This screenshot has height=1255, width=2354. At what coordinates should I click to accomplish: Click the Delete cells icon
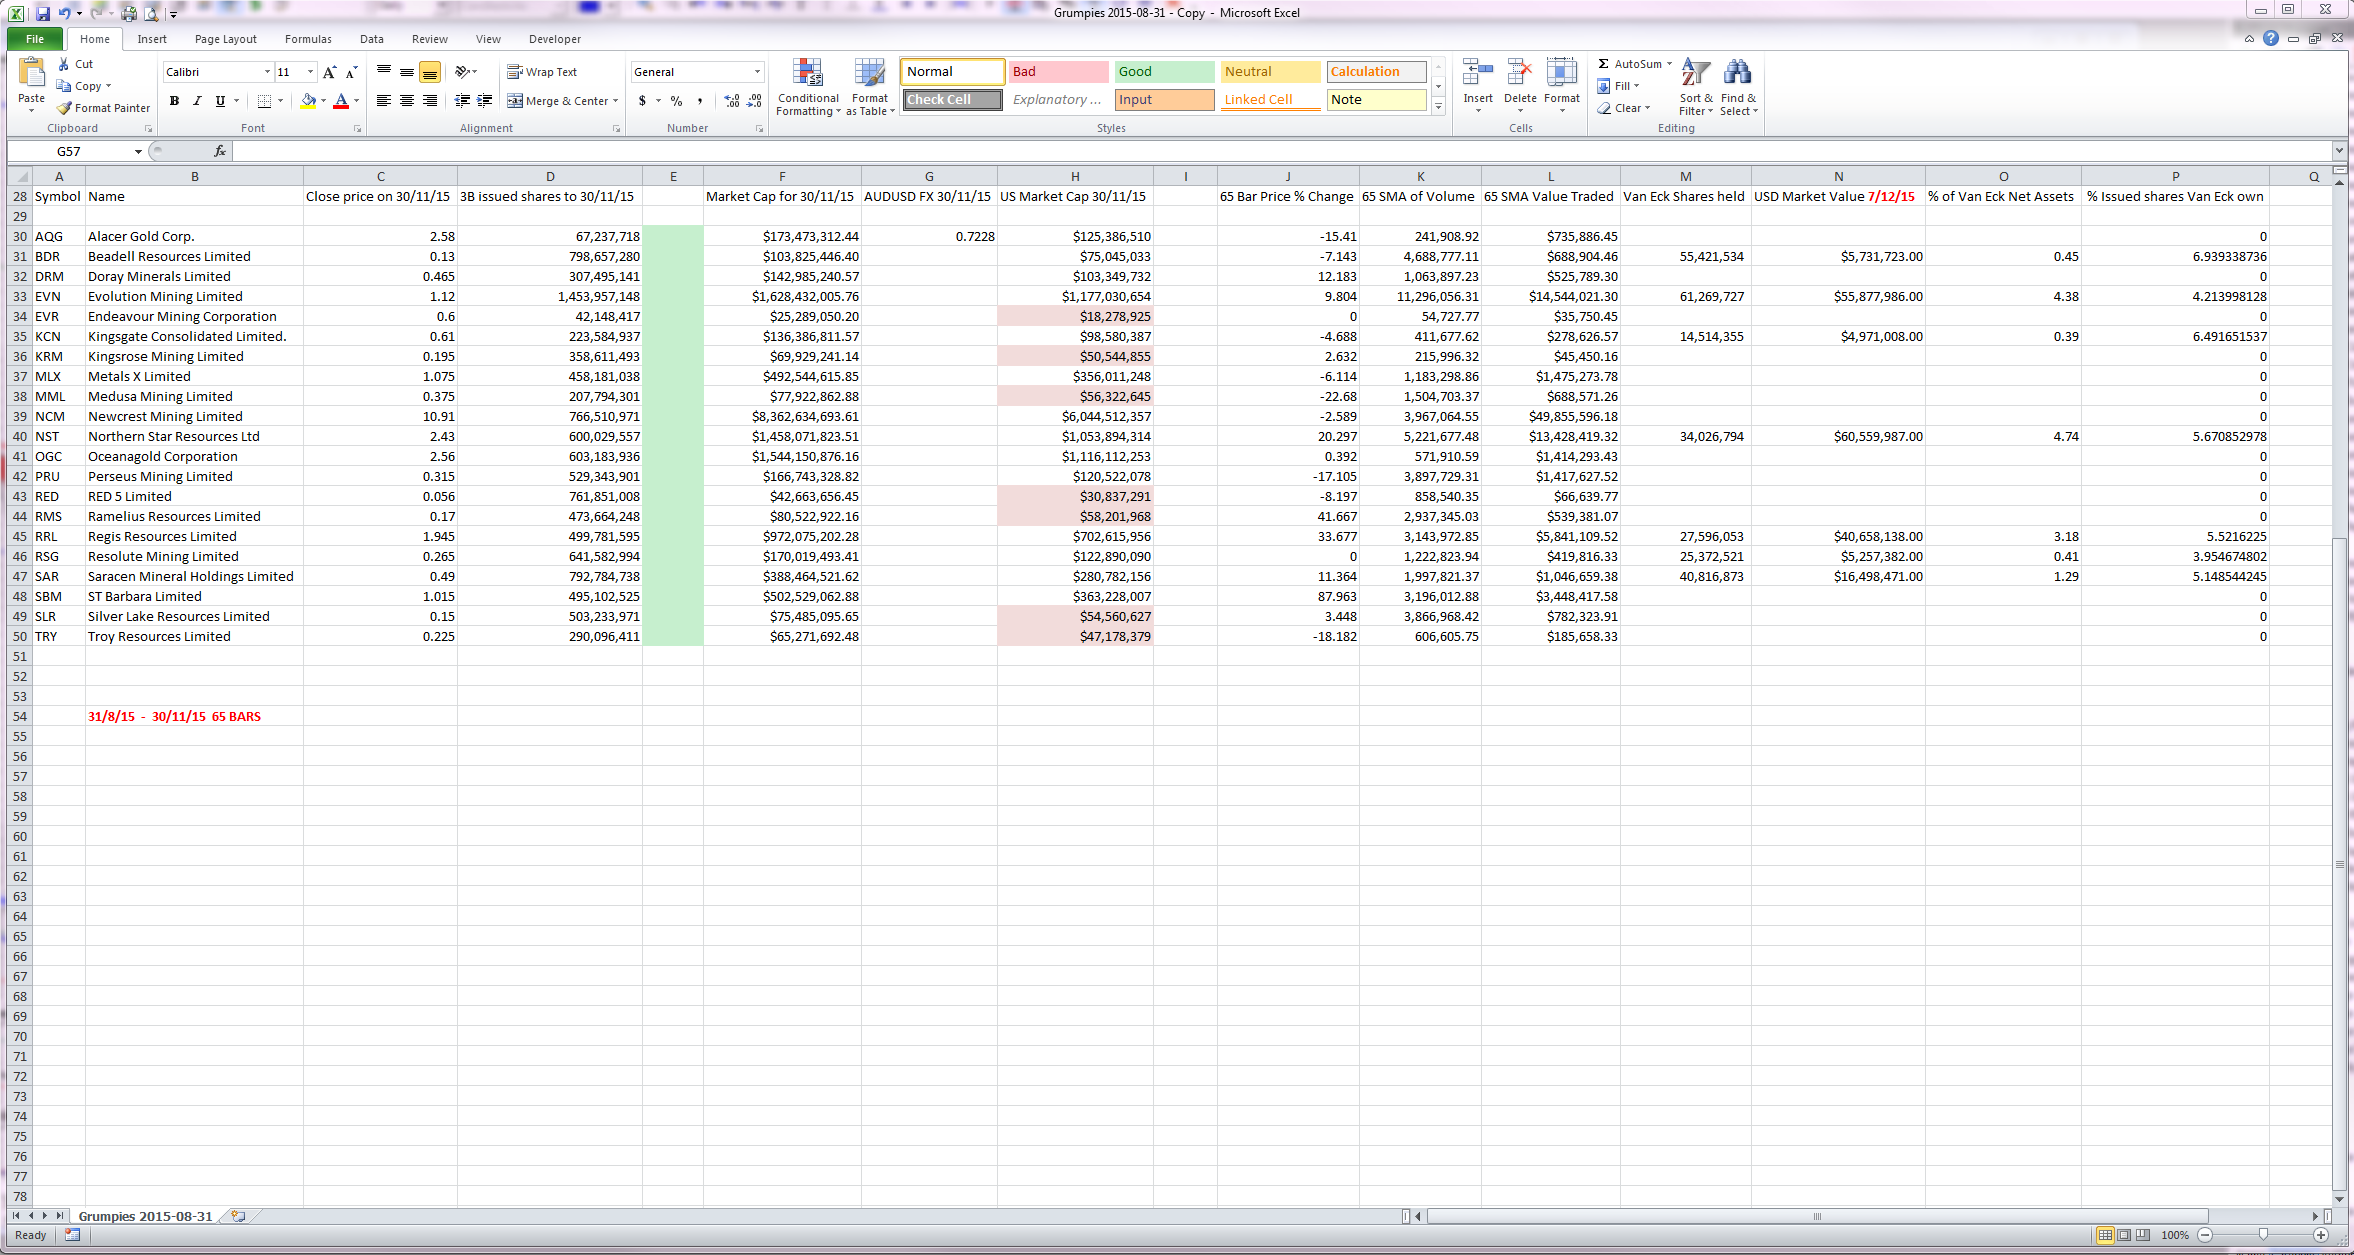pos(1520,73)
